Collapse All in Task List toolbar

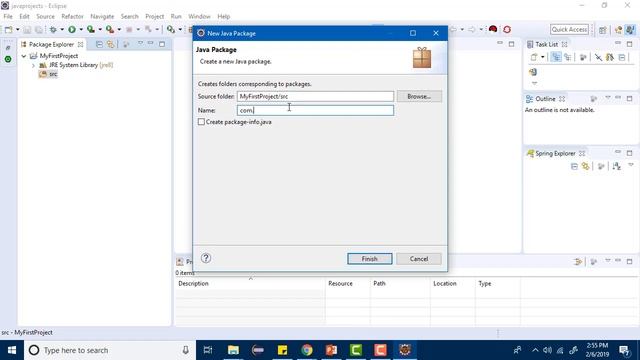[x=622, y=58]
